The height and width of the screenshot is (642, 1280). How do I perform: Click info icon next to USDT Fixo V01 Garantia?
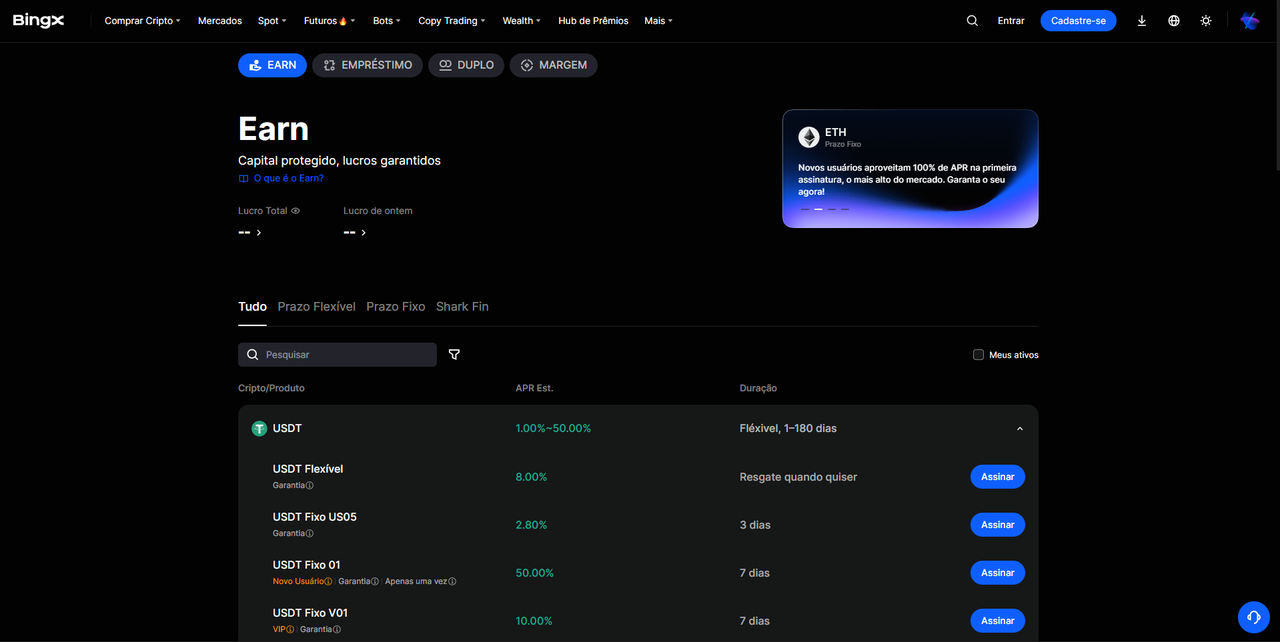[337, 629]
